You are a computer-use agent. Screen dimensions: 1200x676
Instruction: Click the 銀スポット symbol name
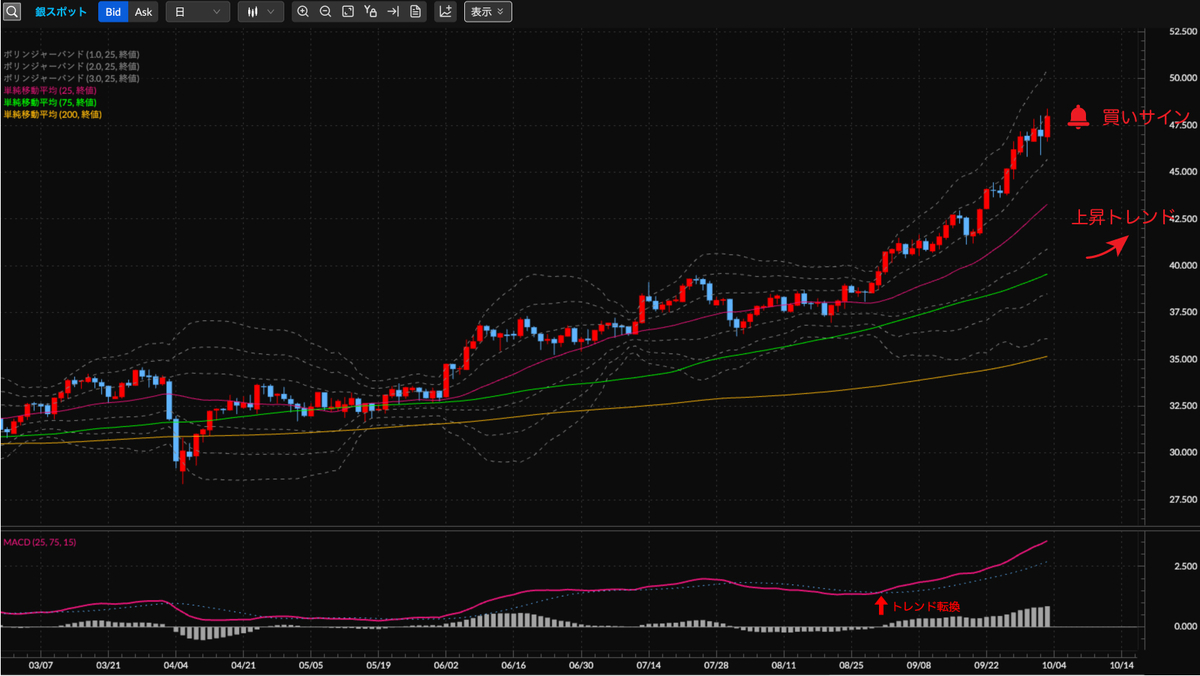point(62,12)
